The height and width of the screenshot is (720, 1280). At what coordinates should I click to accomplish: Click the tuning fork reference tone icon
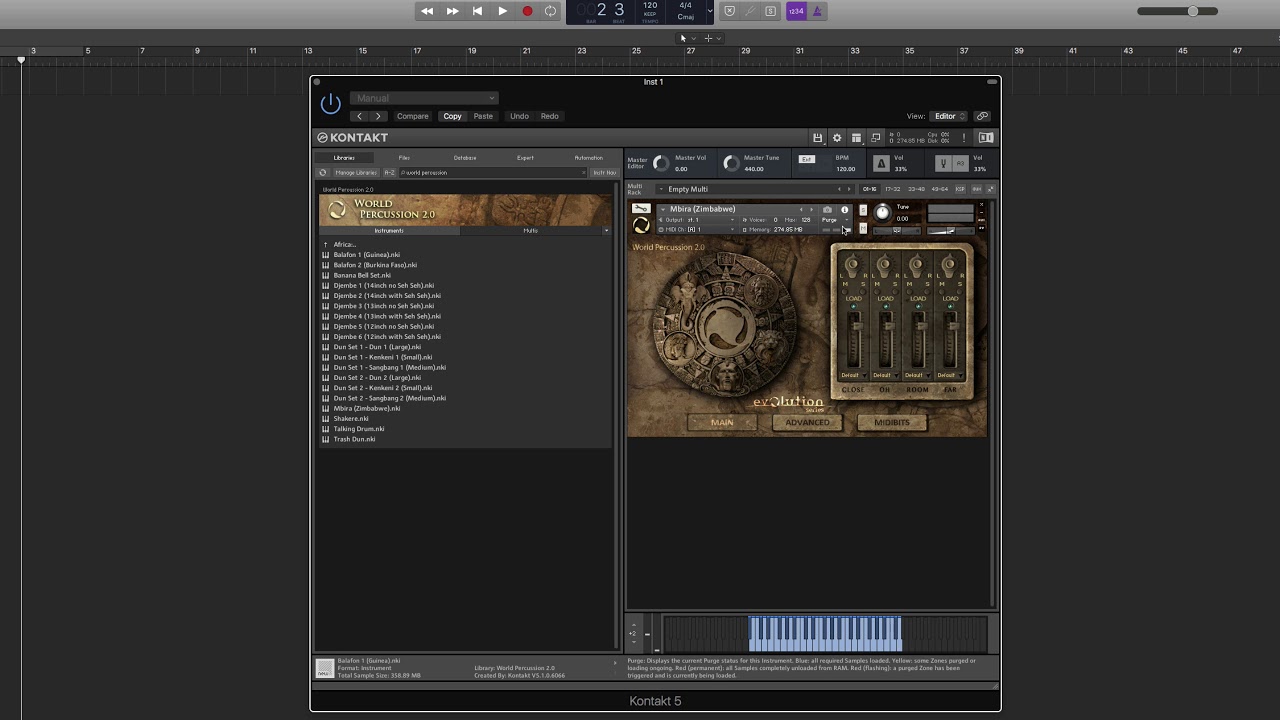[943, 163]
